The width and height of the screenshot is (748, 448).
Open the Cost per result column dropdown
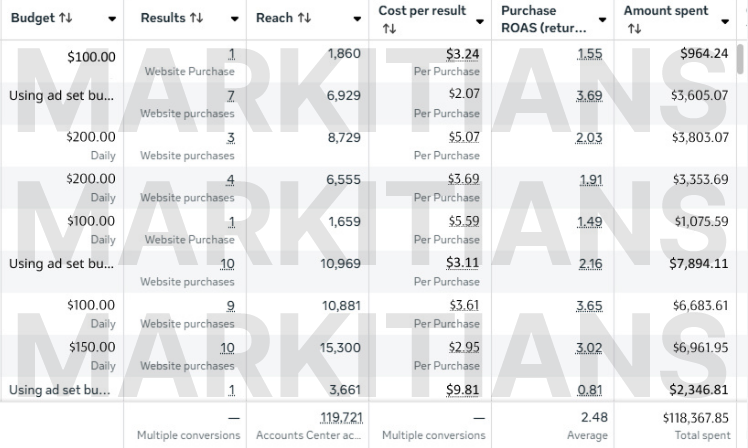click(480, 20)
